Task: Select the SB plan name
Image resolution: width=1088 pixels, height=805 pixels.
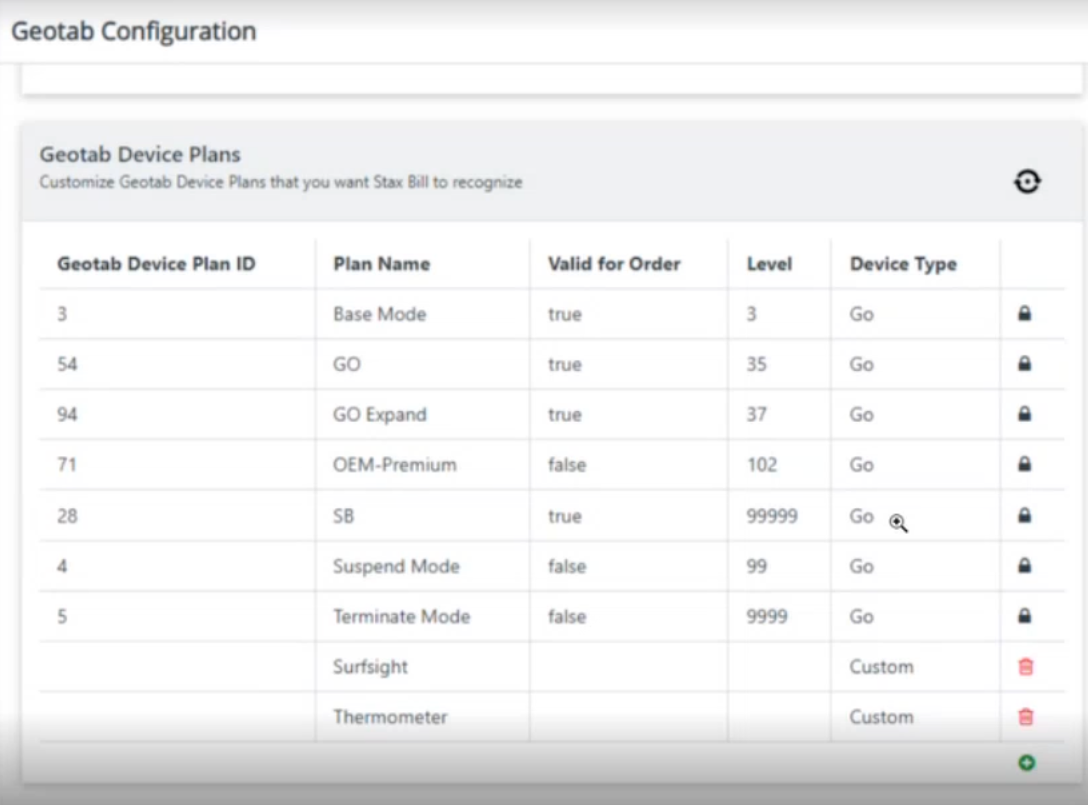Action: point(343,516)
